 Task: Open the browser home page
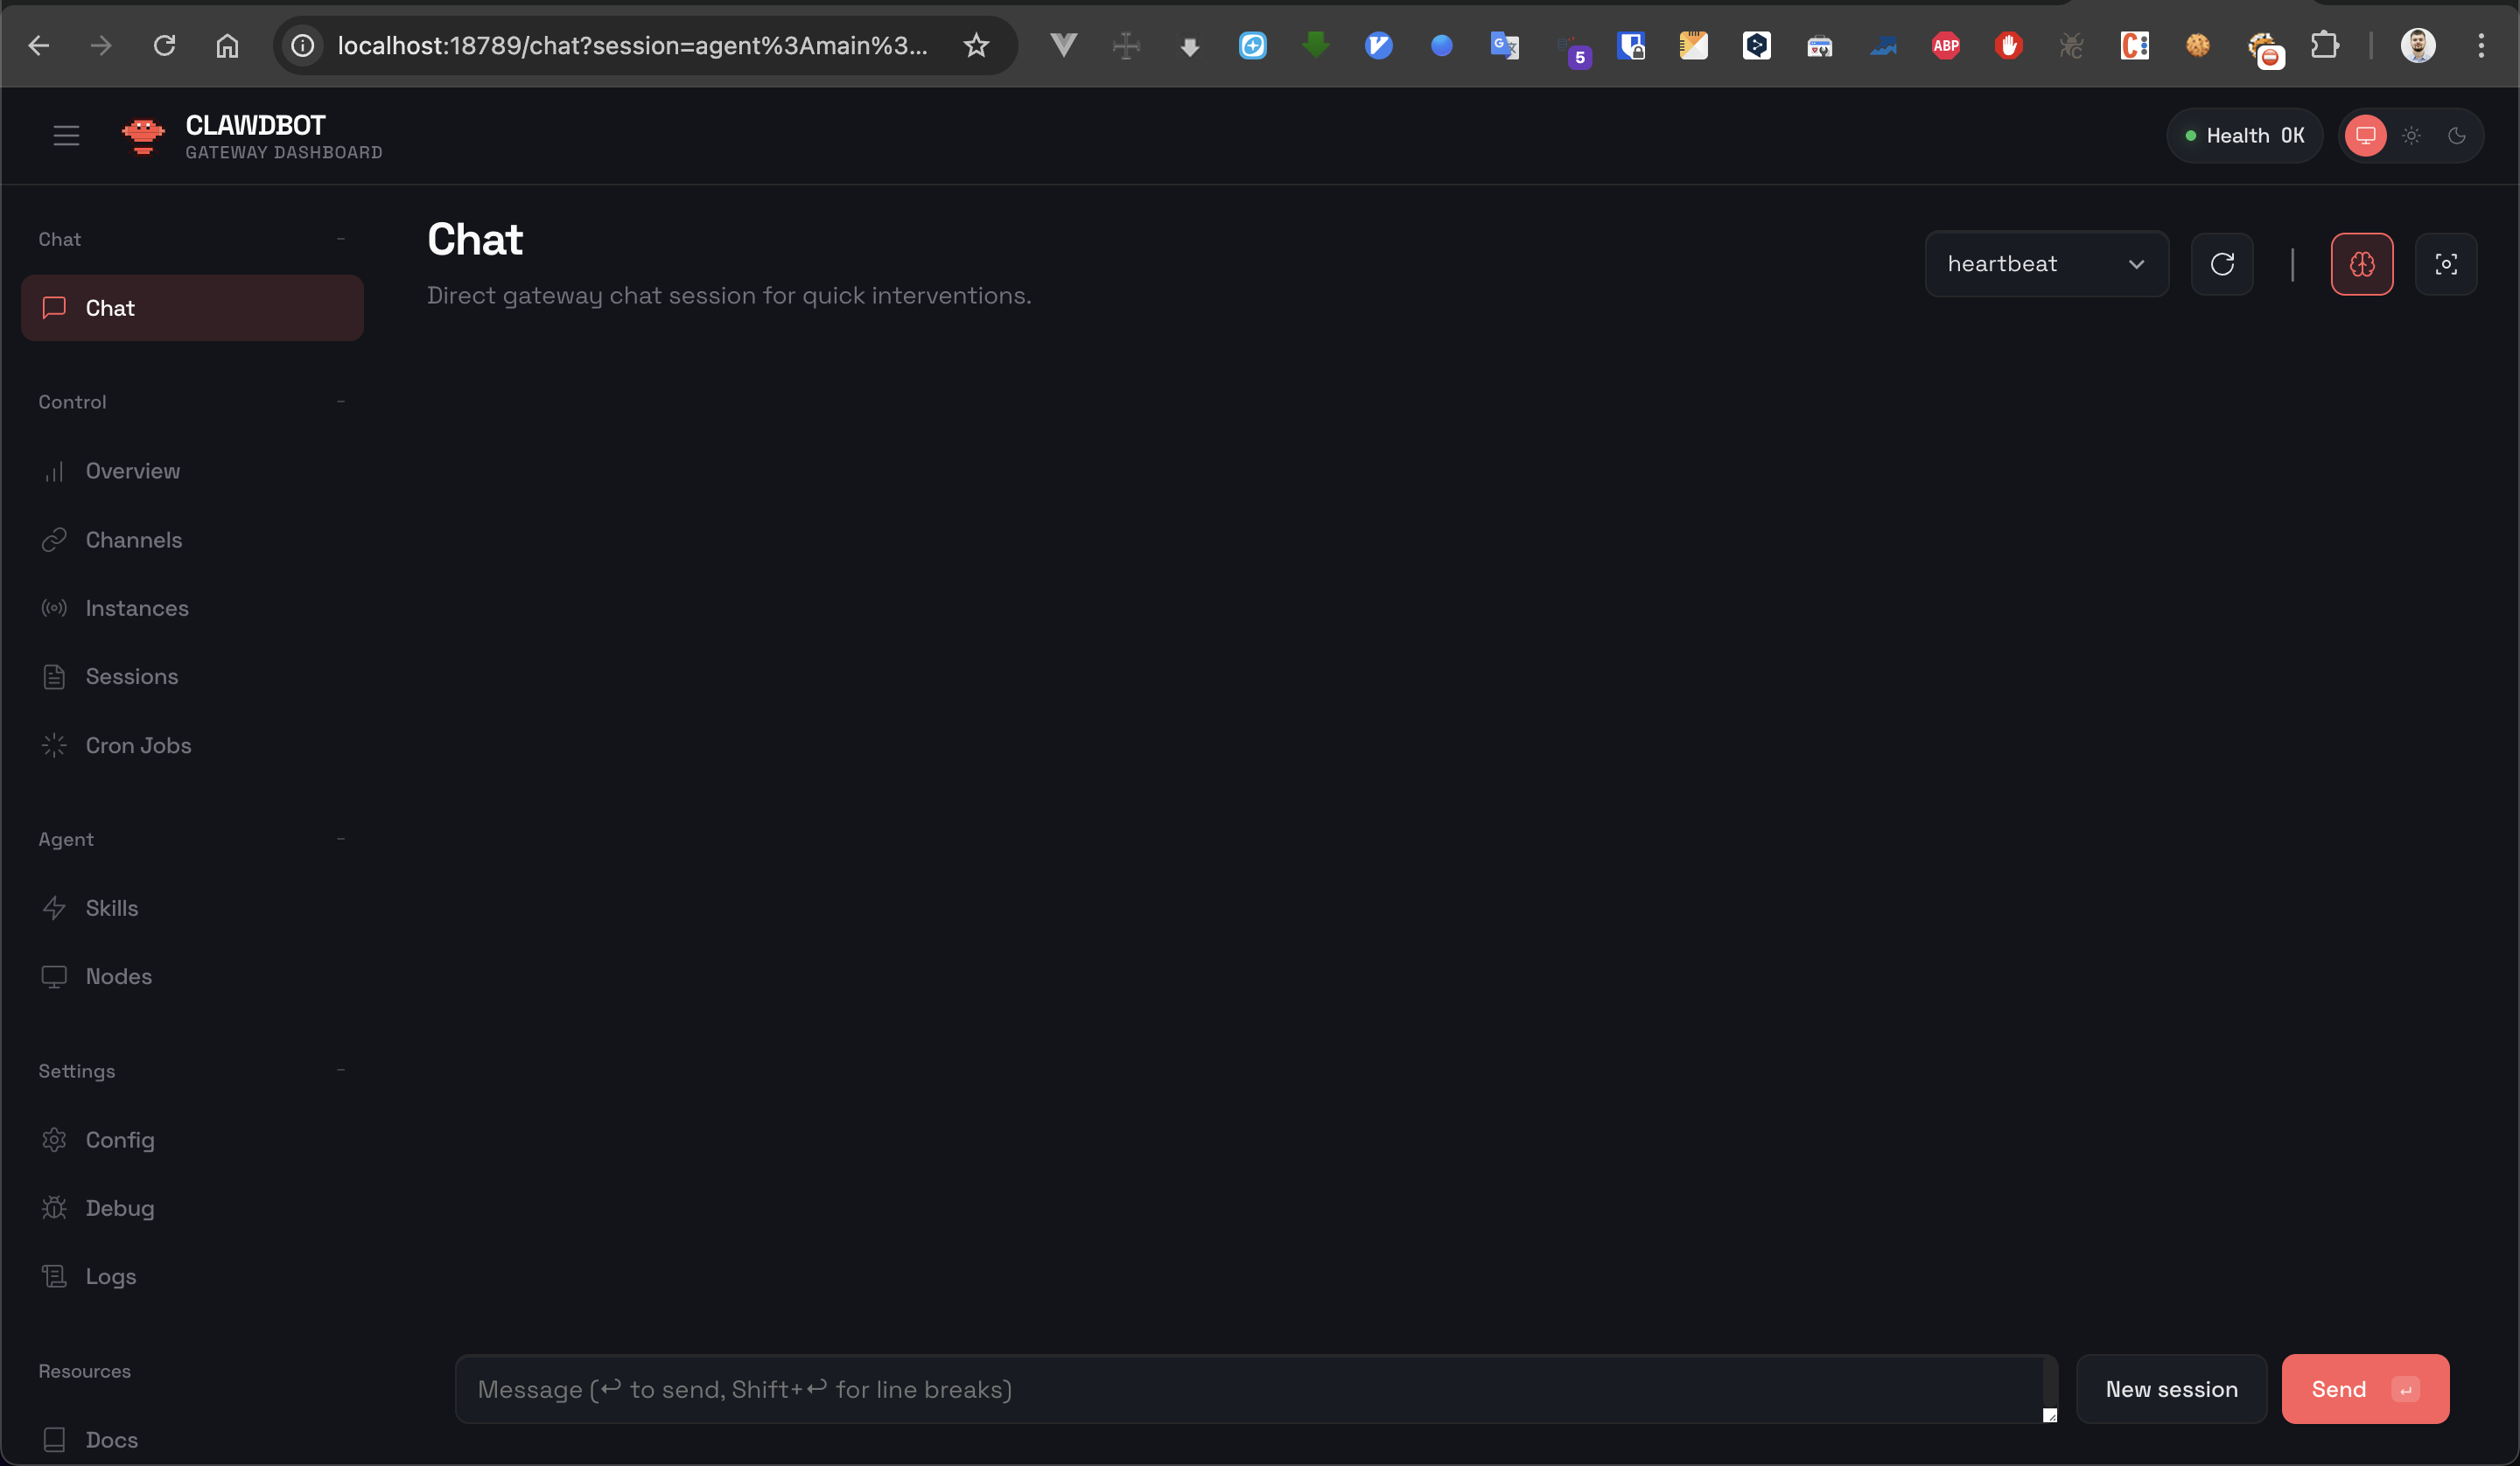tap(227, 45)
